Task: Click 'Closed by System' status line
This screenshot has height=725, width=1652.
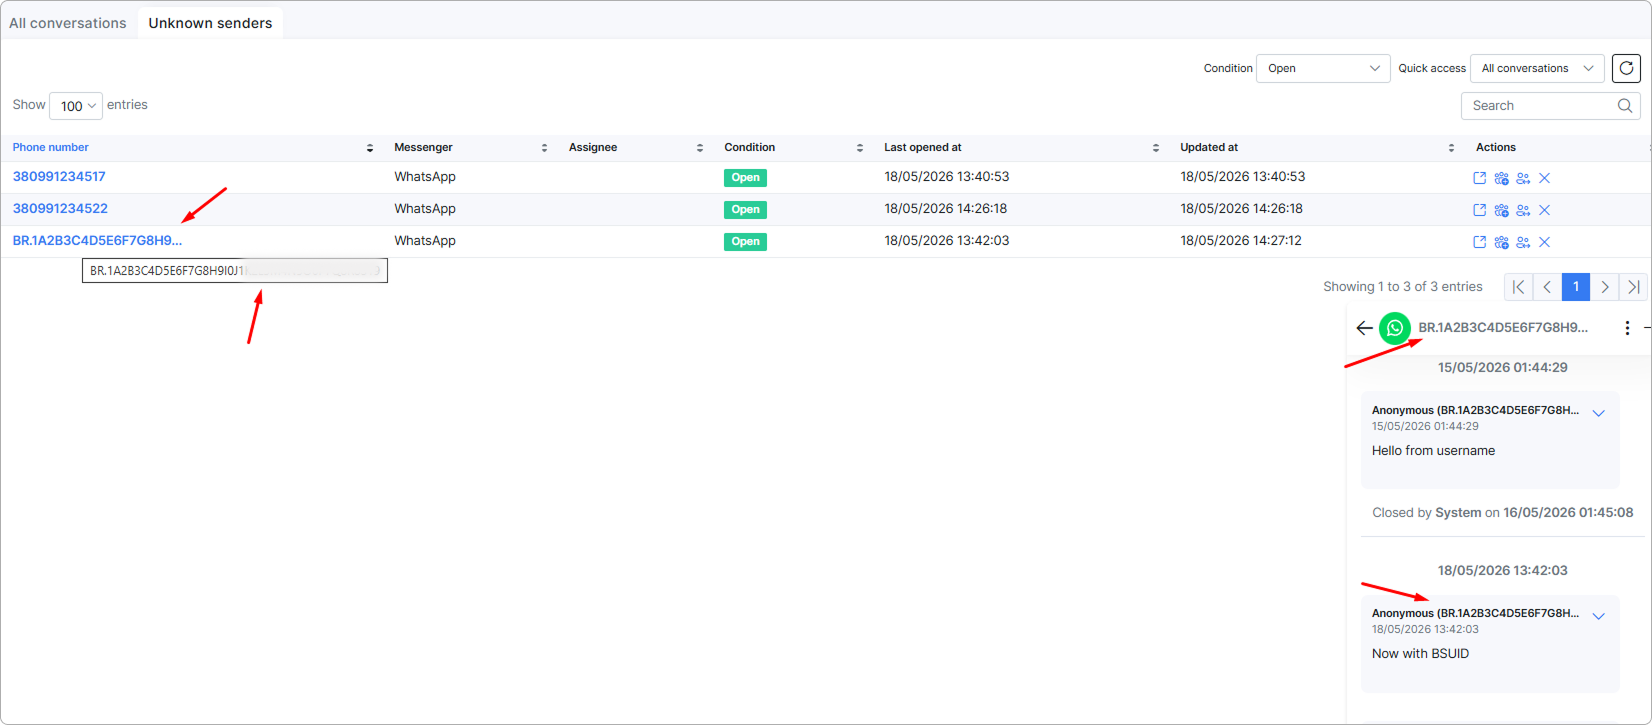Action: point(1502,512)
